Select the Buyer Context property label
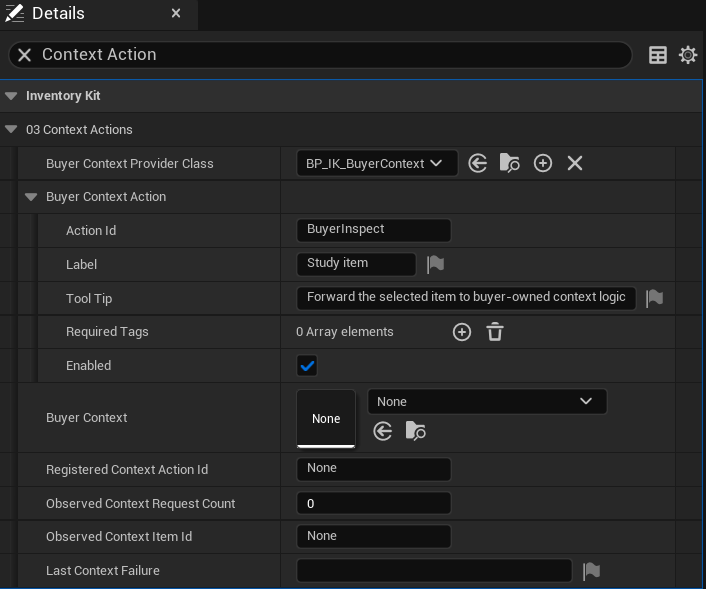Screen dimensions: 706x589 [86, 418]
